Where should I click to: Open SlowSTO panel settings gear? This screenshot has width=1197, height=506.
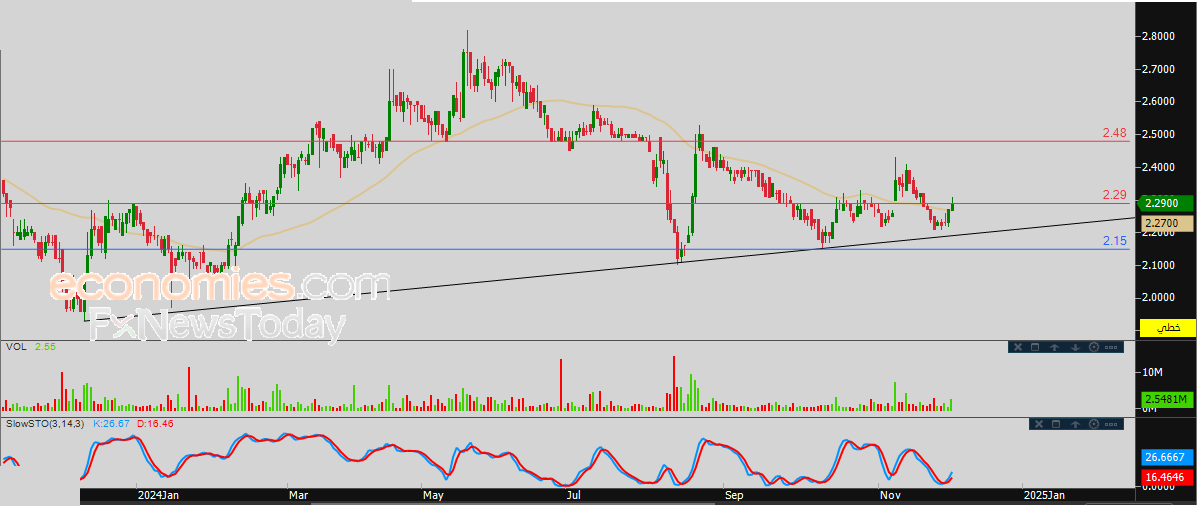[x=1094, y=424]
